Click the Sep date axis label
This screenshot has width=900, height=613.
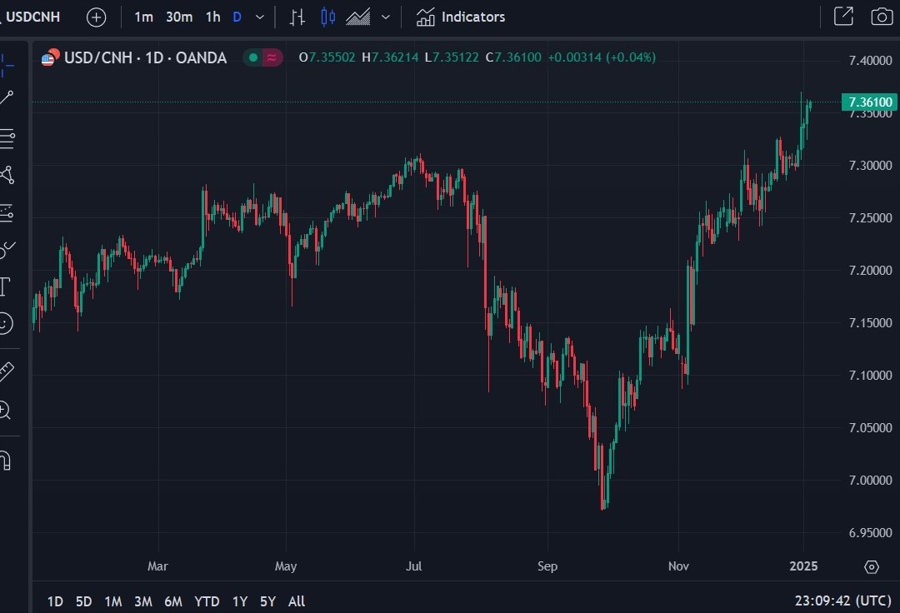pos(548,566)
